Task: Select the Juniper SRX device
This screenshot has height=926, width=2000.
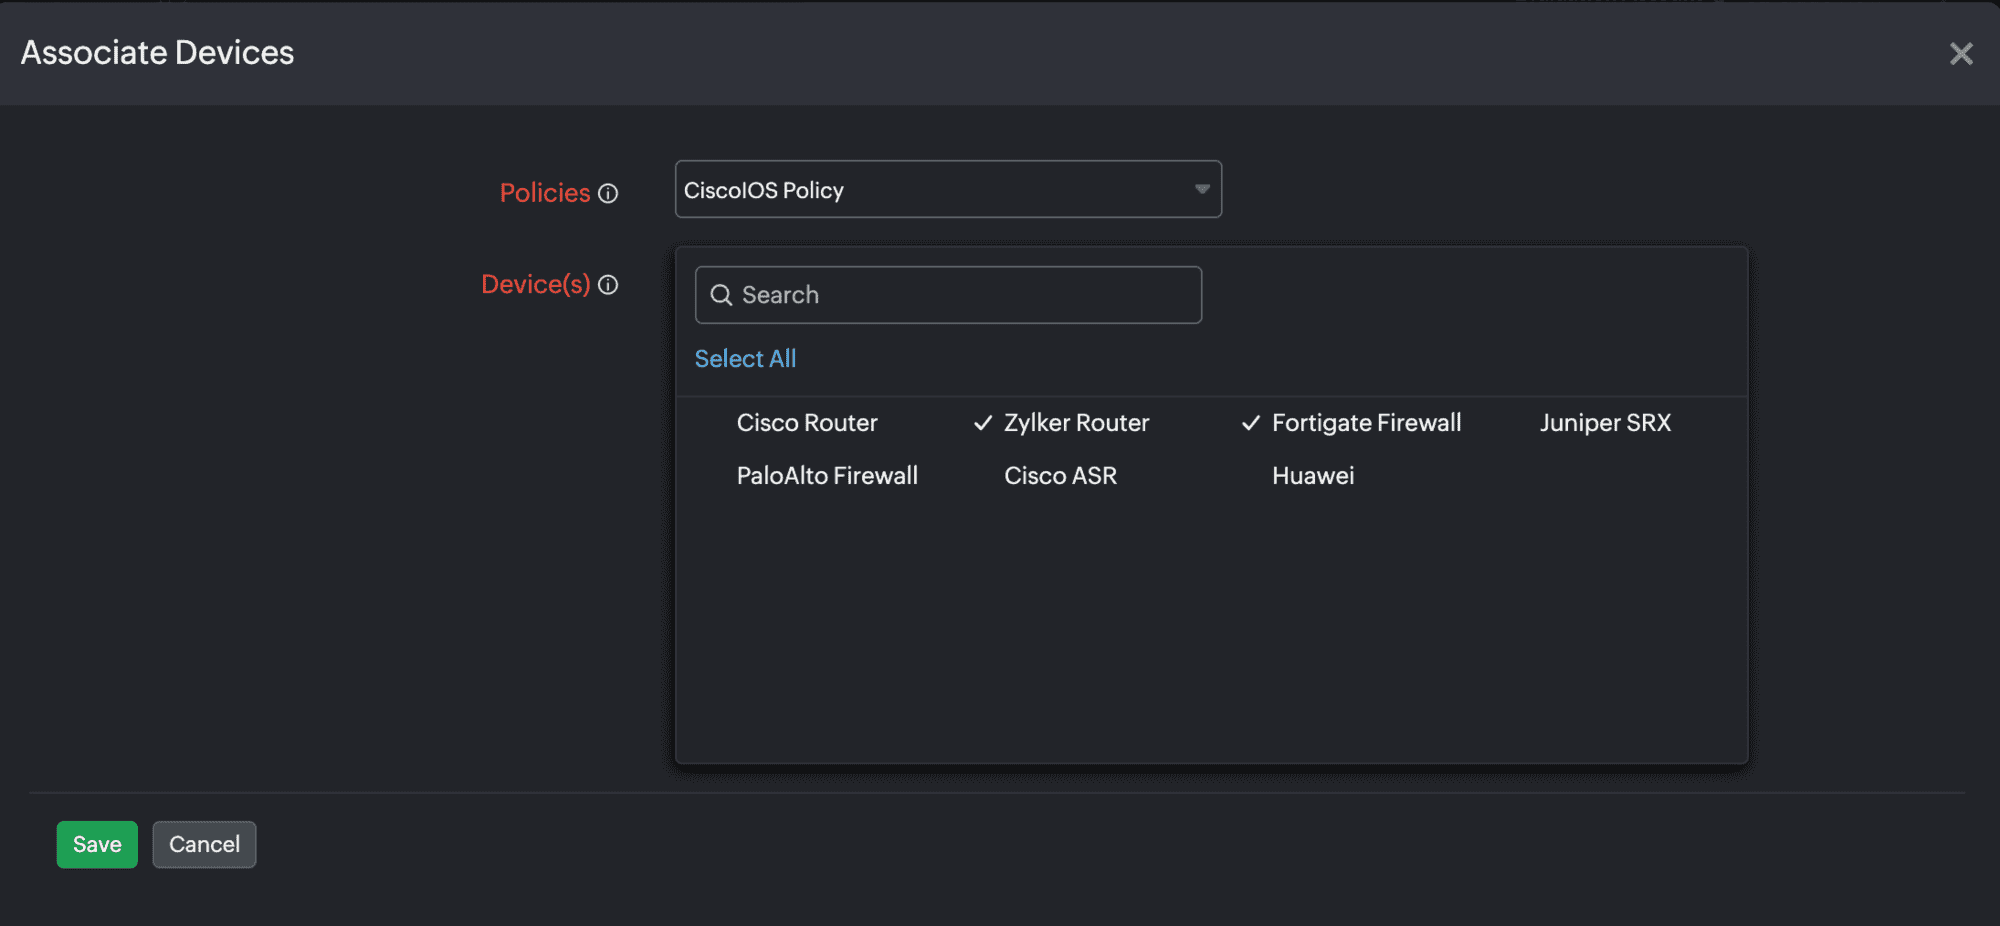Action: click(1604, 423)
